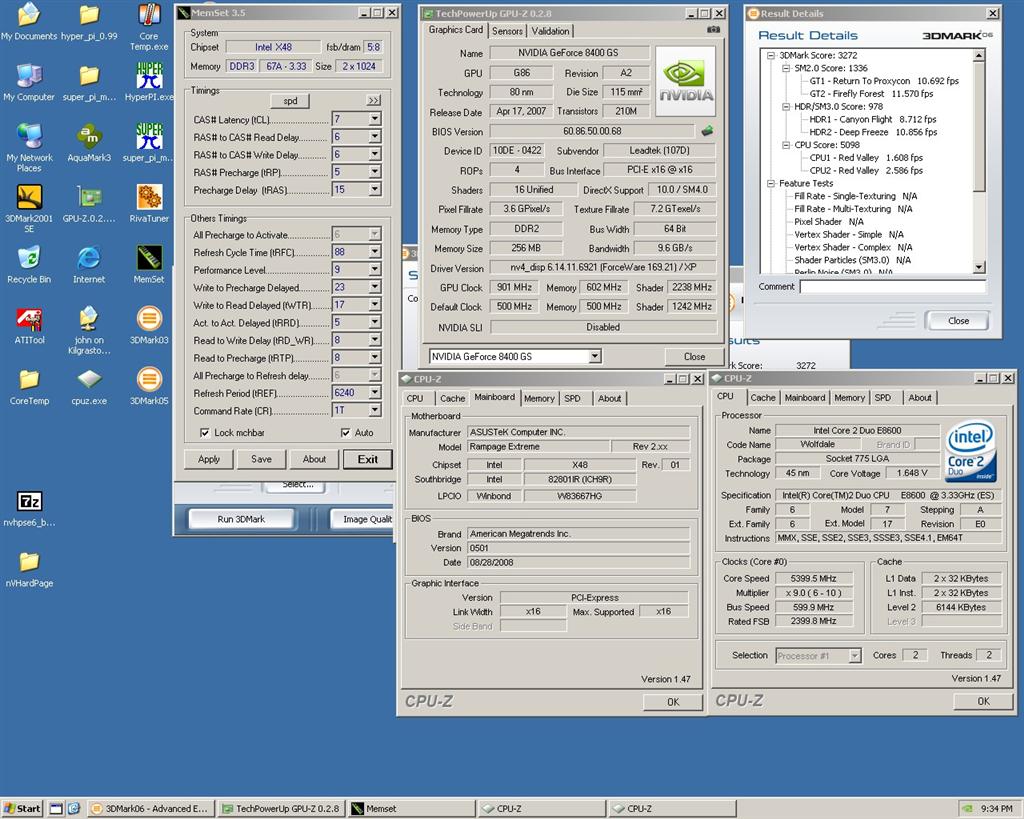Open the Precharge Delay (tRAS) dropdown
The image size is (1024, 819).
point(375,189)
